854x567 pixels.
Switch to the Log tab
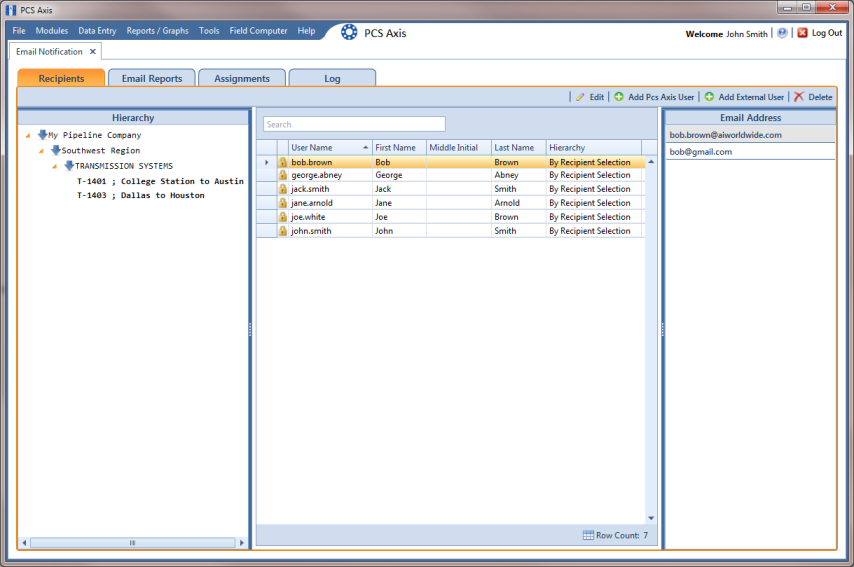[x=332, y=78]
